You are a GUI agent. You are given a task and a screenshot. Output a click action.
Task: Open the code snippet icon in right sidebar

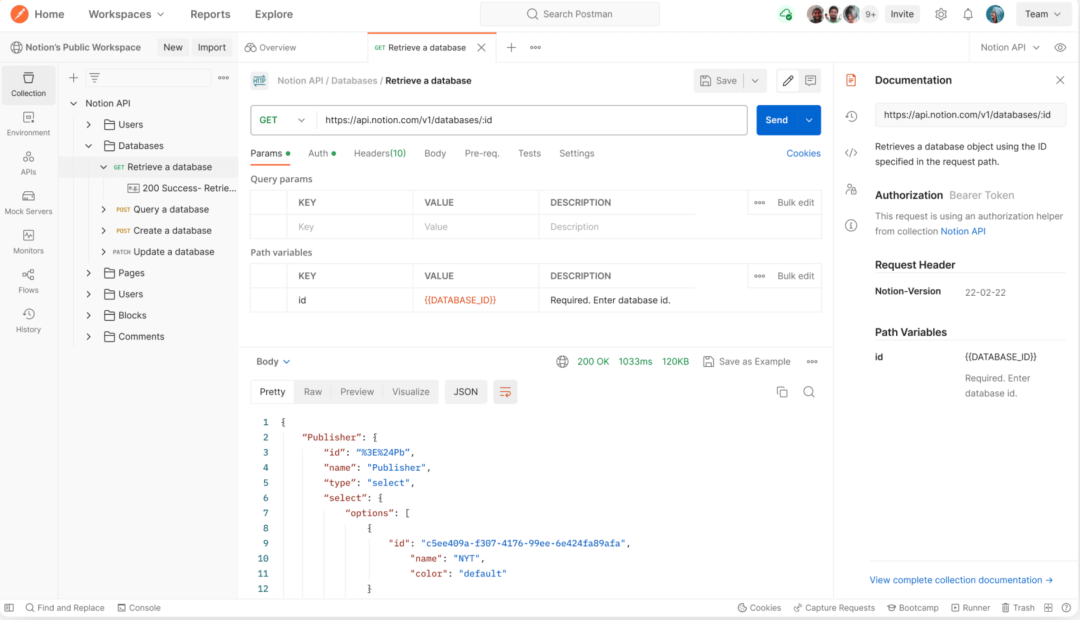(851, 153)
